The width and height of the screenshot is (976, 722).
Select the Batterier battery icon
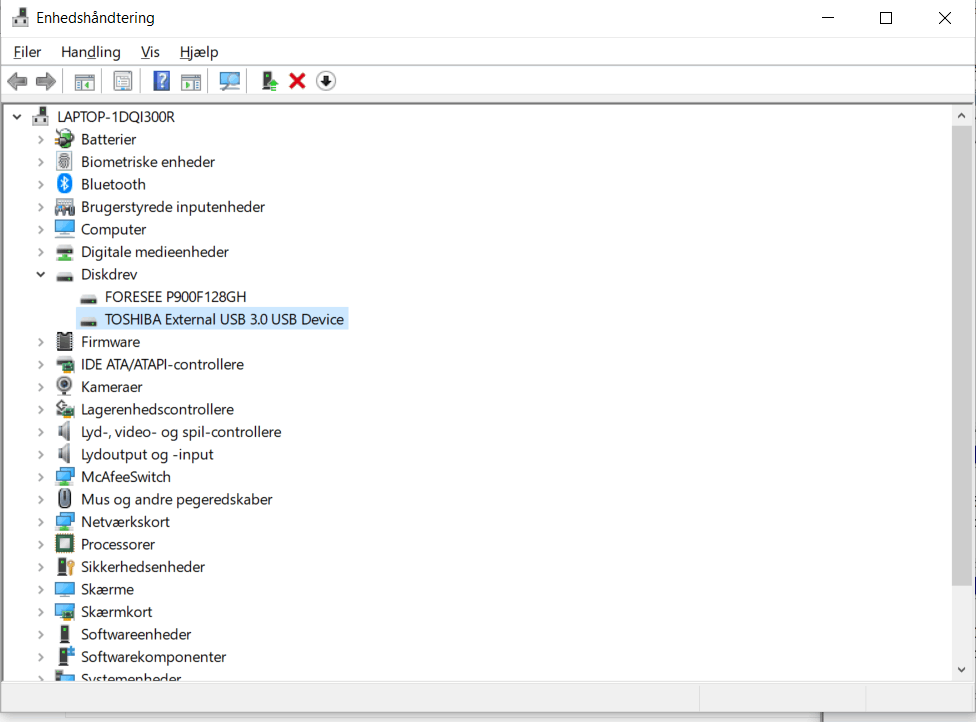pyautogui.click(x=64, y=139)
